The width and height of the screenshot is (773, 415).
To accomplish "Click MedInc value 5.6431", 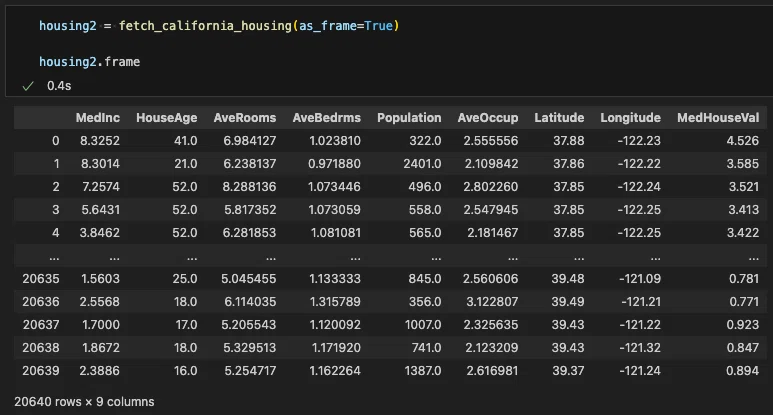I will 100,209.
